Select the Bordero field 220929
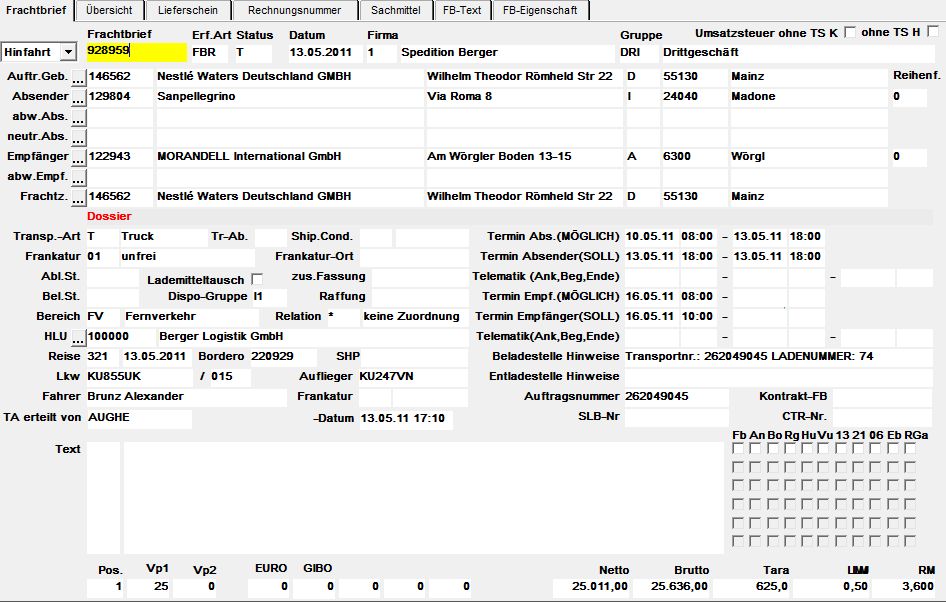Viewport: 946px width, 602px height. coord(283,356)
